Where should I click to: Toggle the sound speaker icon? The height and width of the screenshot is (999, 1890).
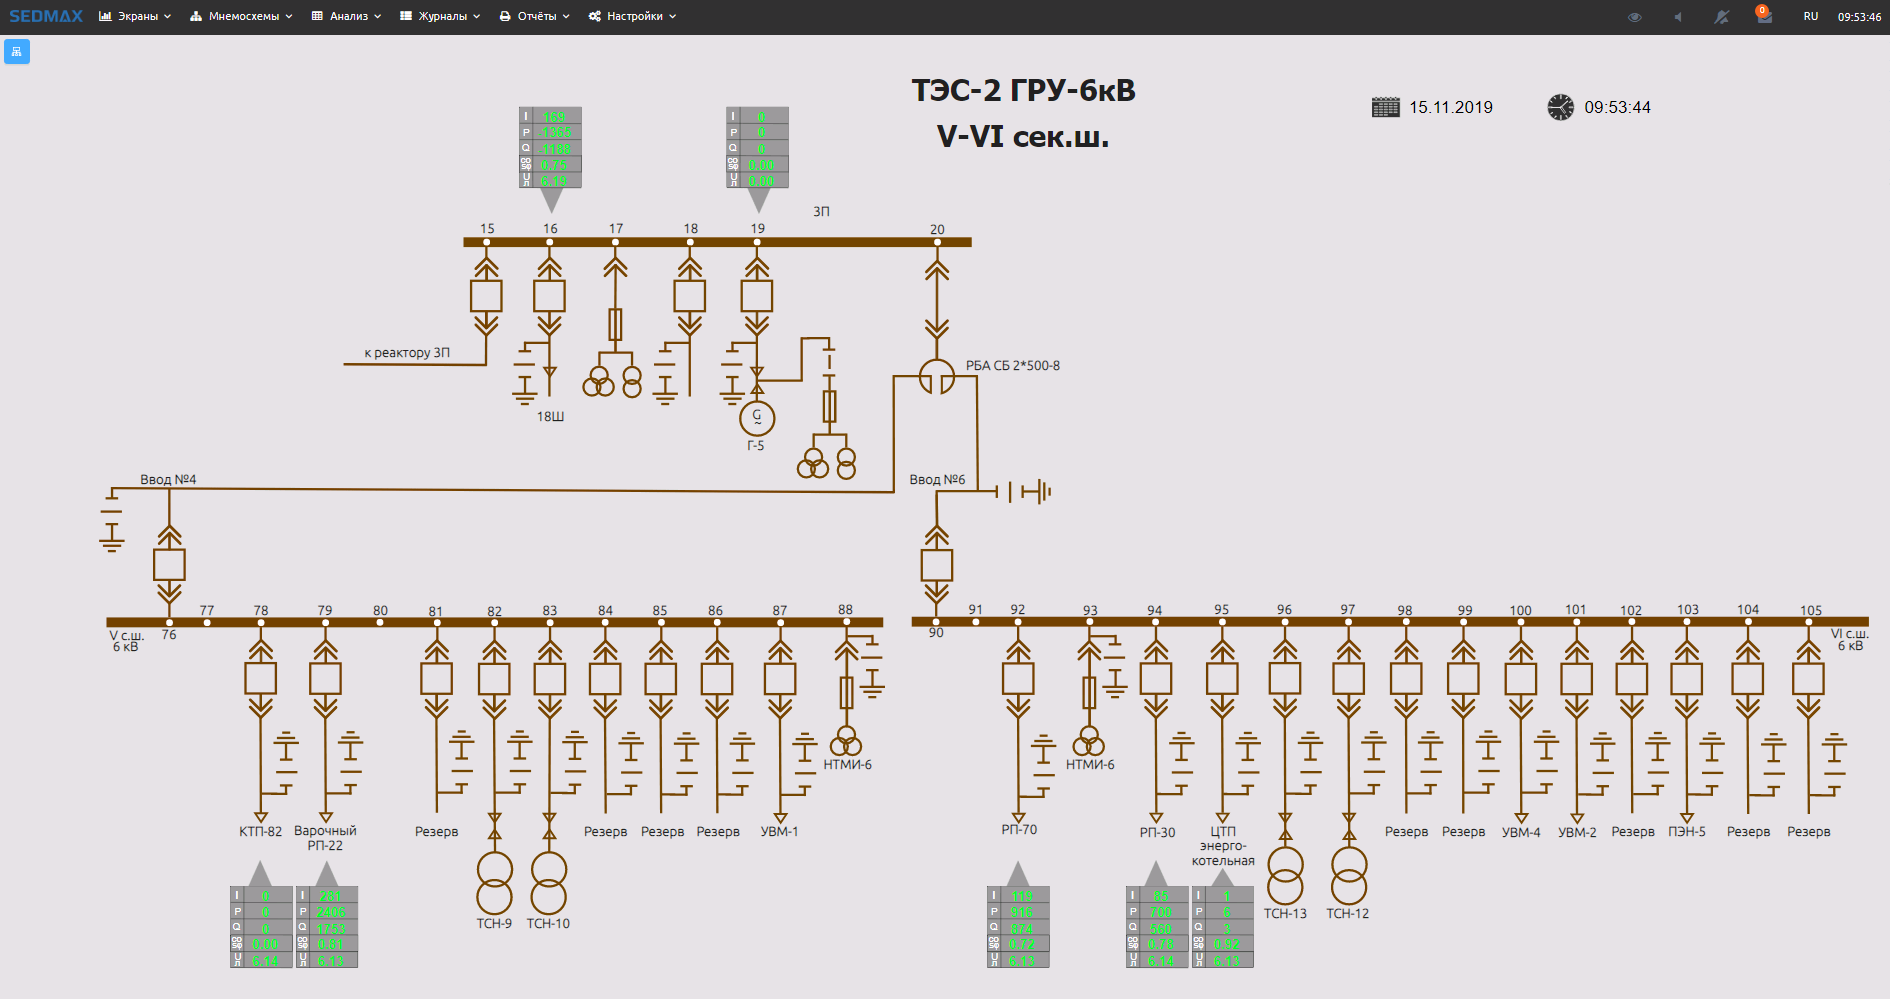(1678, 17)
